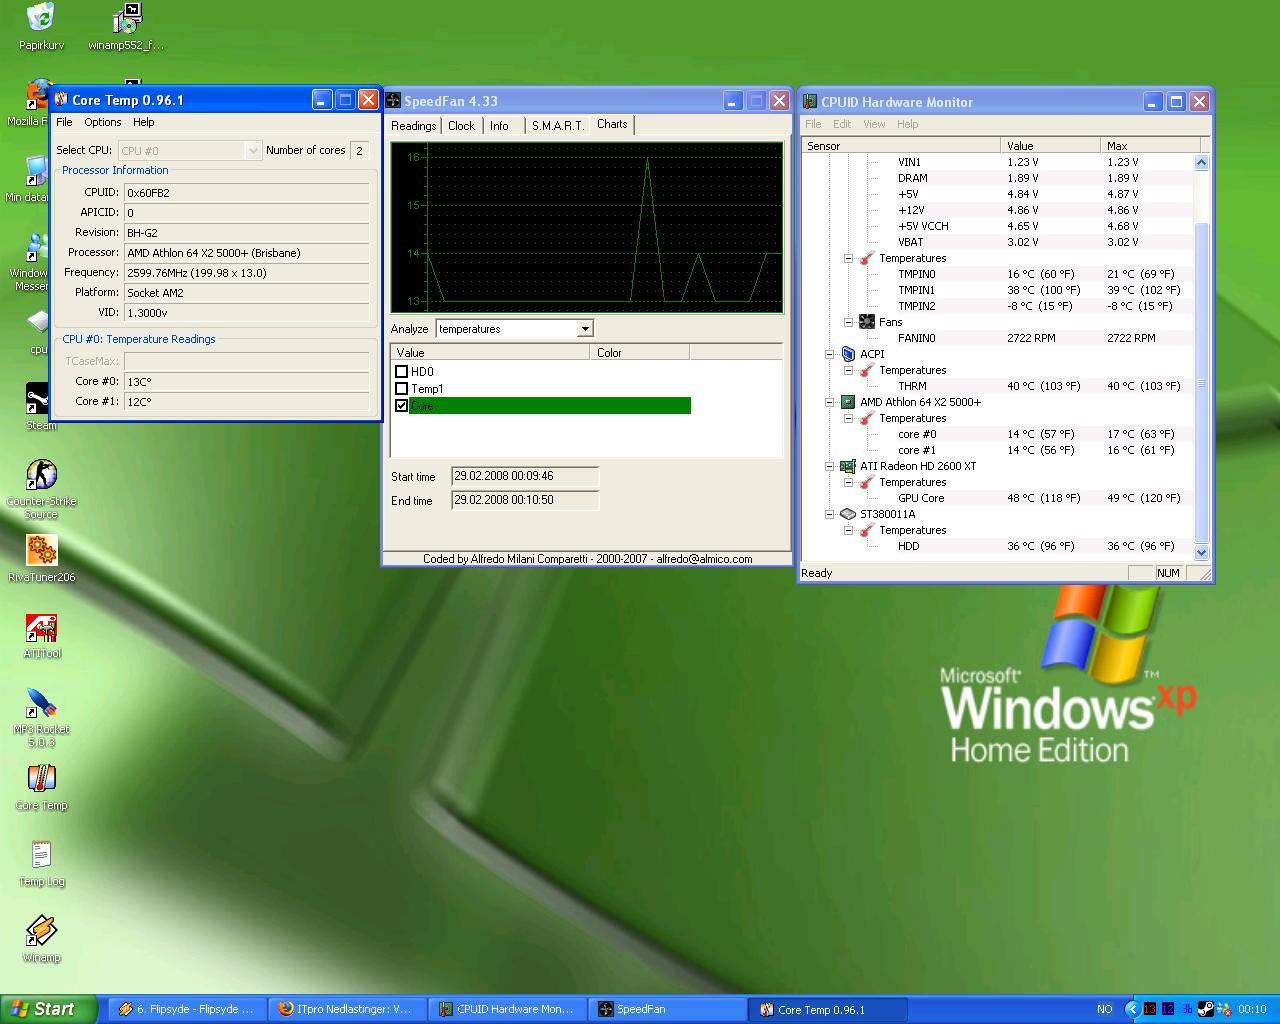Click Sensor column header in HWMonitor
The height and width of the screenshot is (1024, 1280).
[x=901, y=146]
